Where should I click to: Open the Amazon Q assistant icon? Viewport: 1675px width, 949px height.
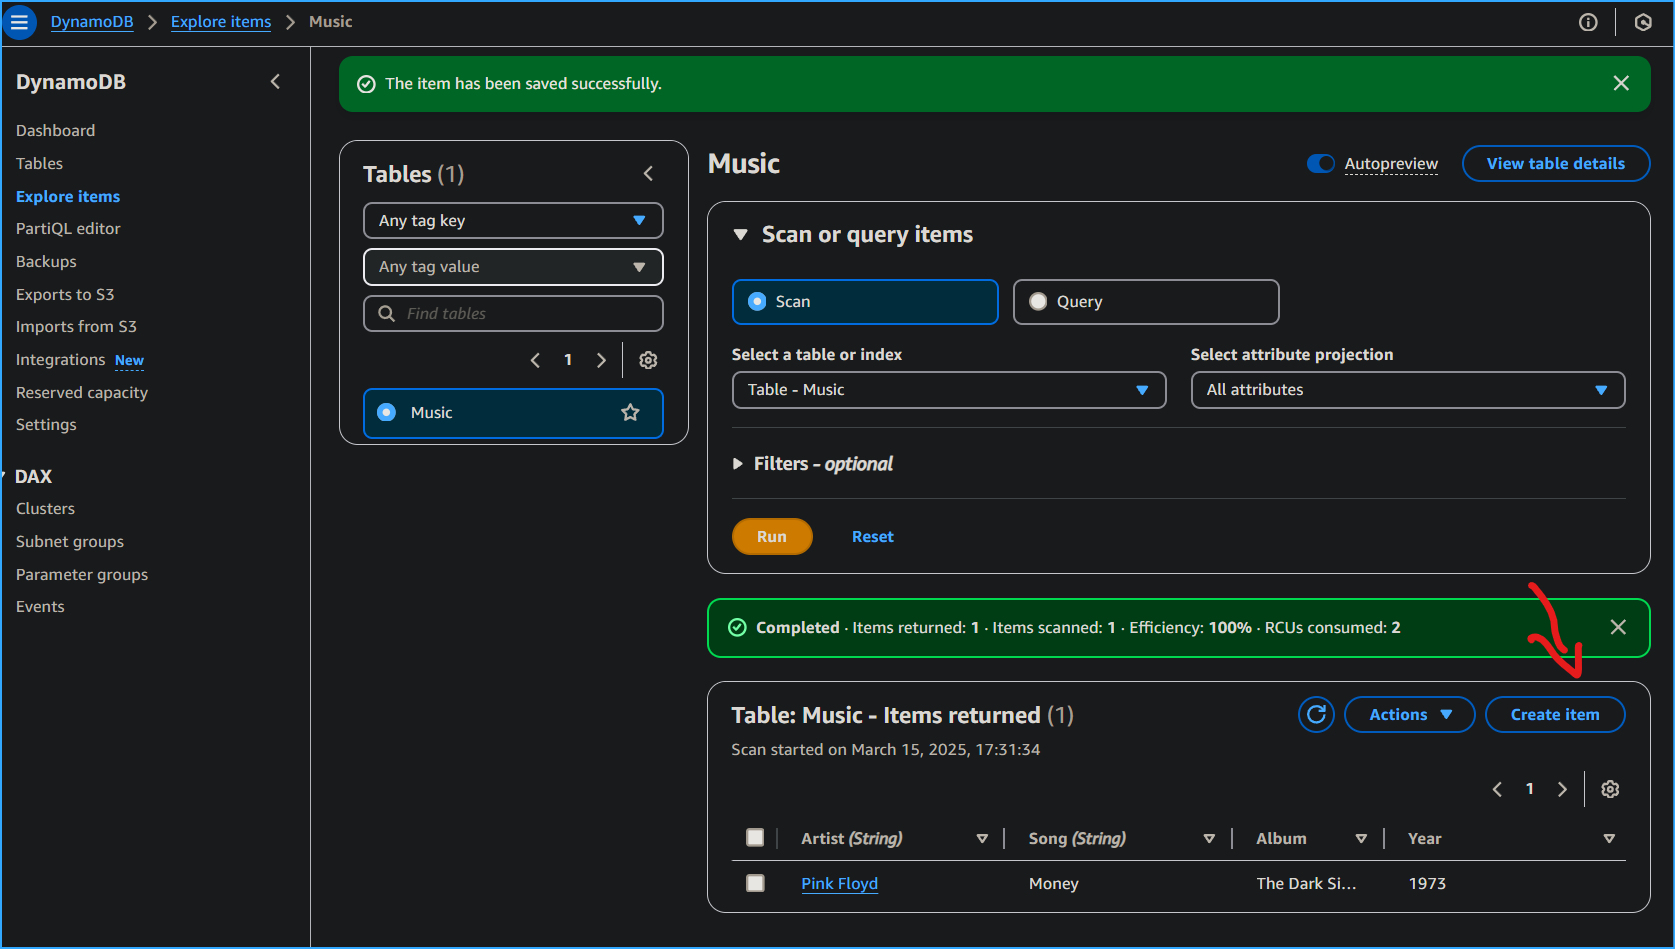(1643, 22)
